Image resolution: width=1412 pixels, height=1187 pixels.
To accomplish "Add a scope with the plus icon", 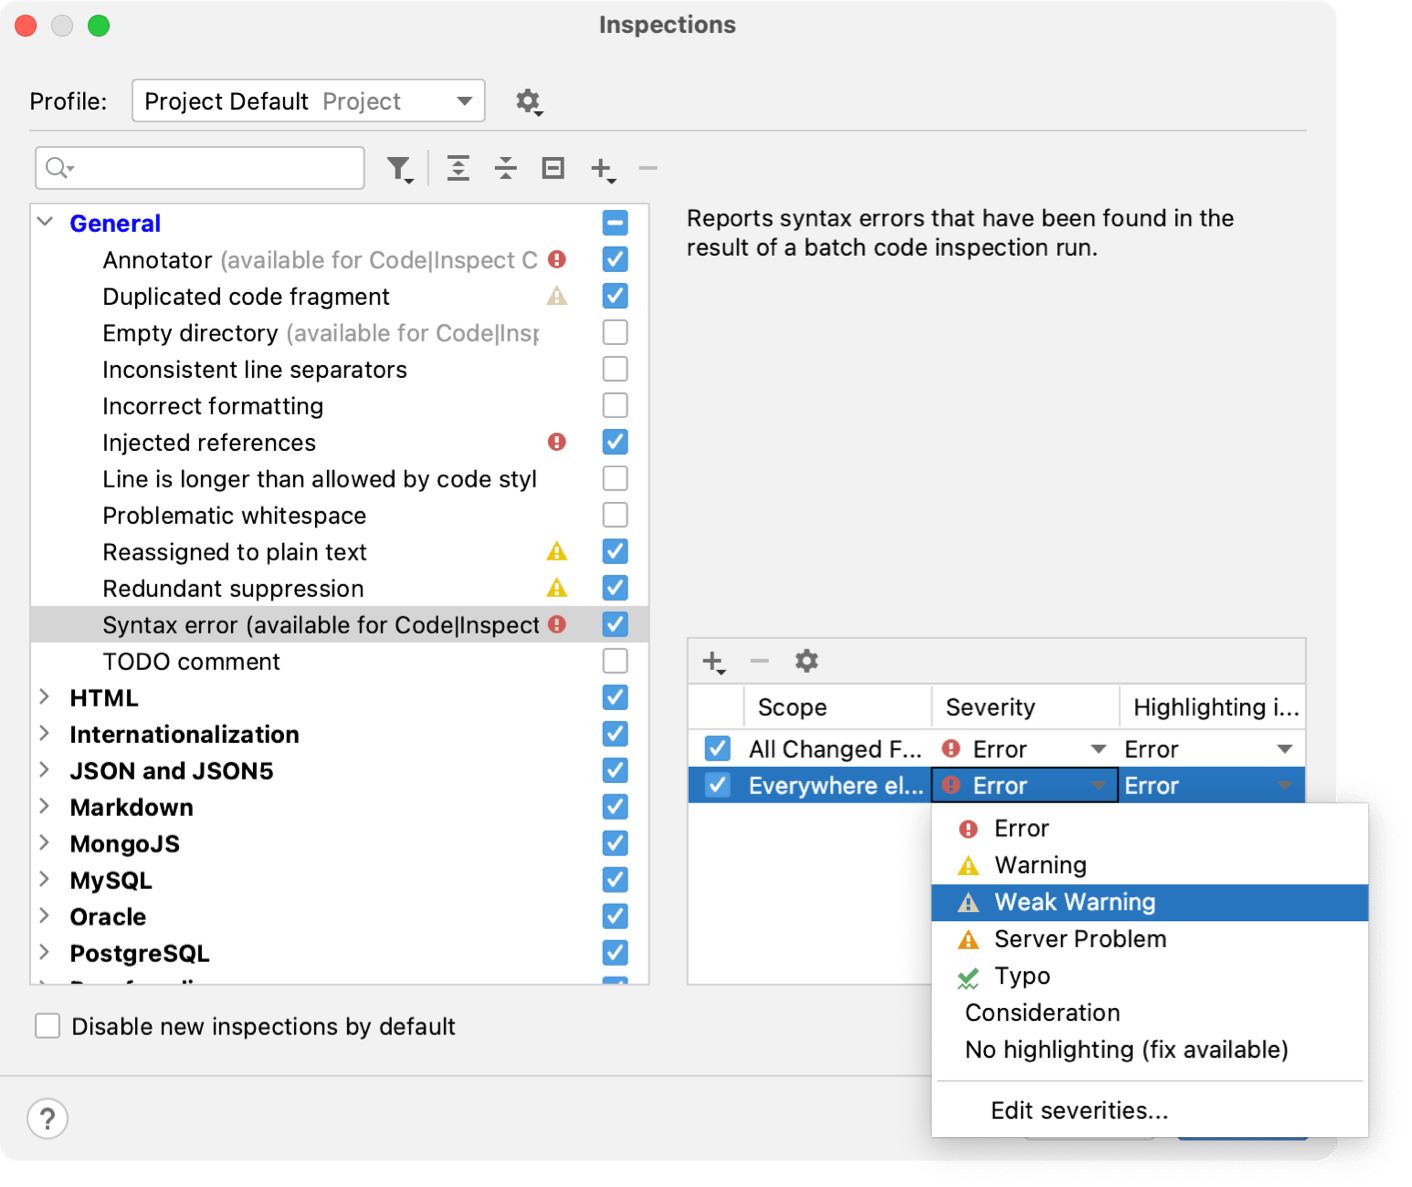I will point(714,662).
